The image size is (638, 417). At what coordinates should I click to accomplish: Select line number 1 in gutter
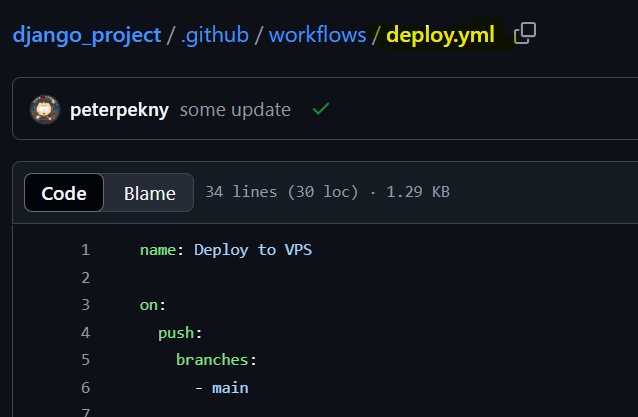pyautogui.click(x=85, y=249)
